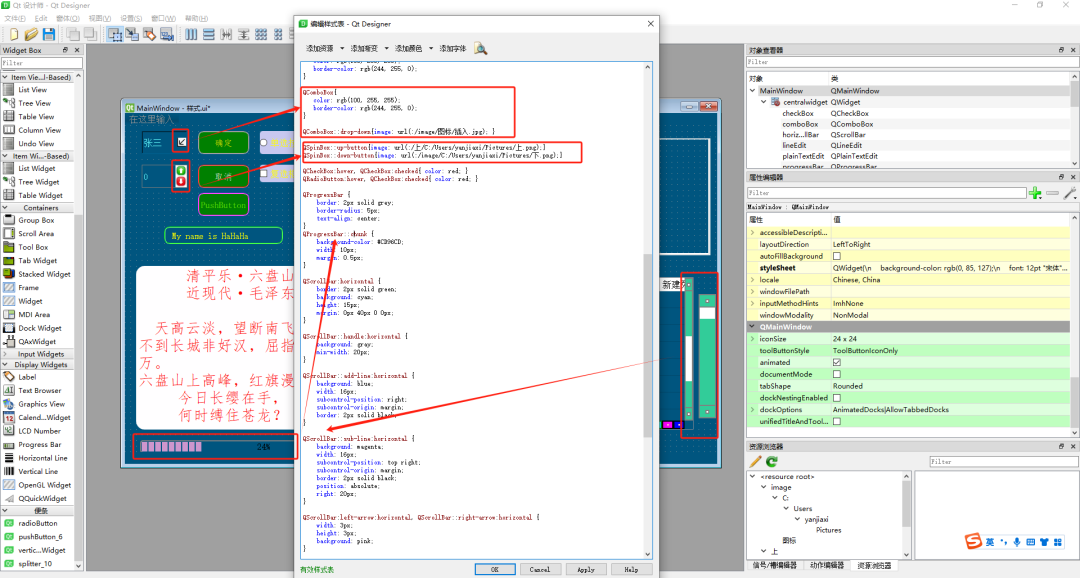Toggle the dockNestingEnabled property checkbox
Screen dimensions: 1080x578
(837, 398)
